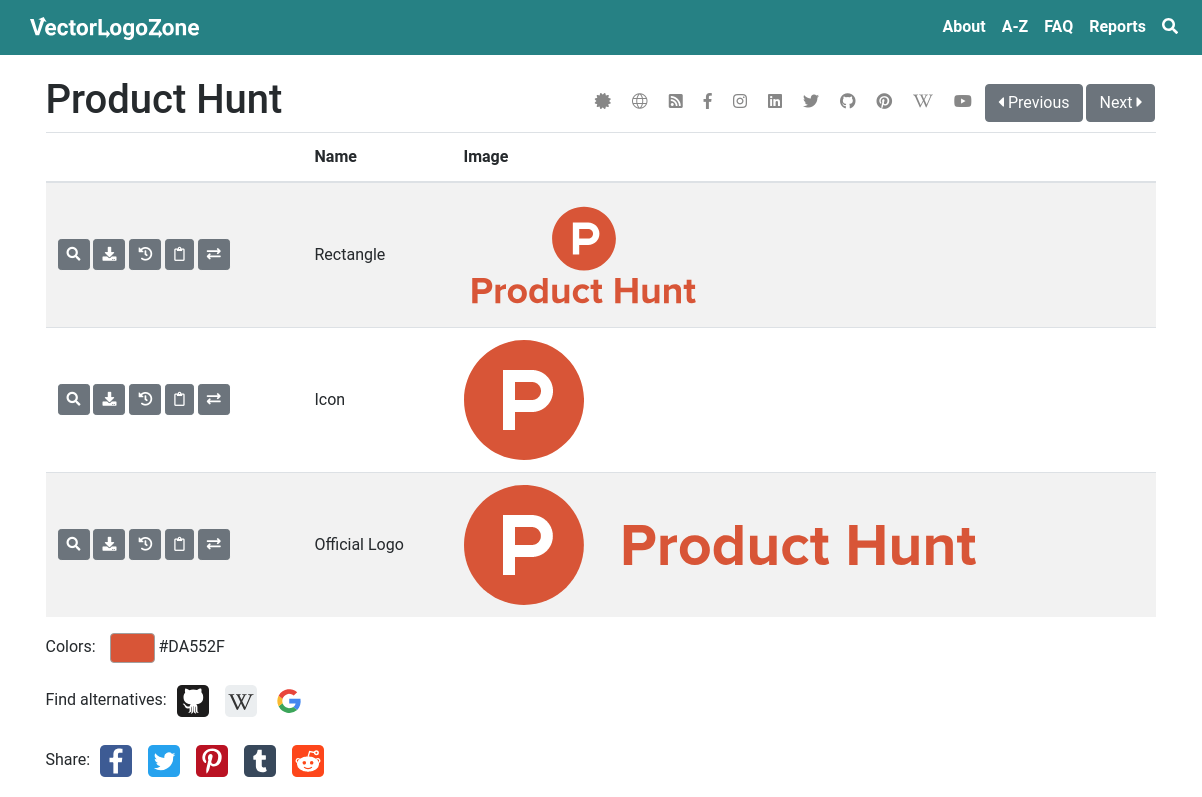The width and height of the screenshot is (1202, 797).
Task: Copy the Rectangle logo to clipboard
Action: pyautogui.click(x=179, y=255)
